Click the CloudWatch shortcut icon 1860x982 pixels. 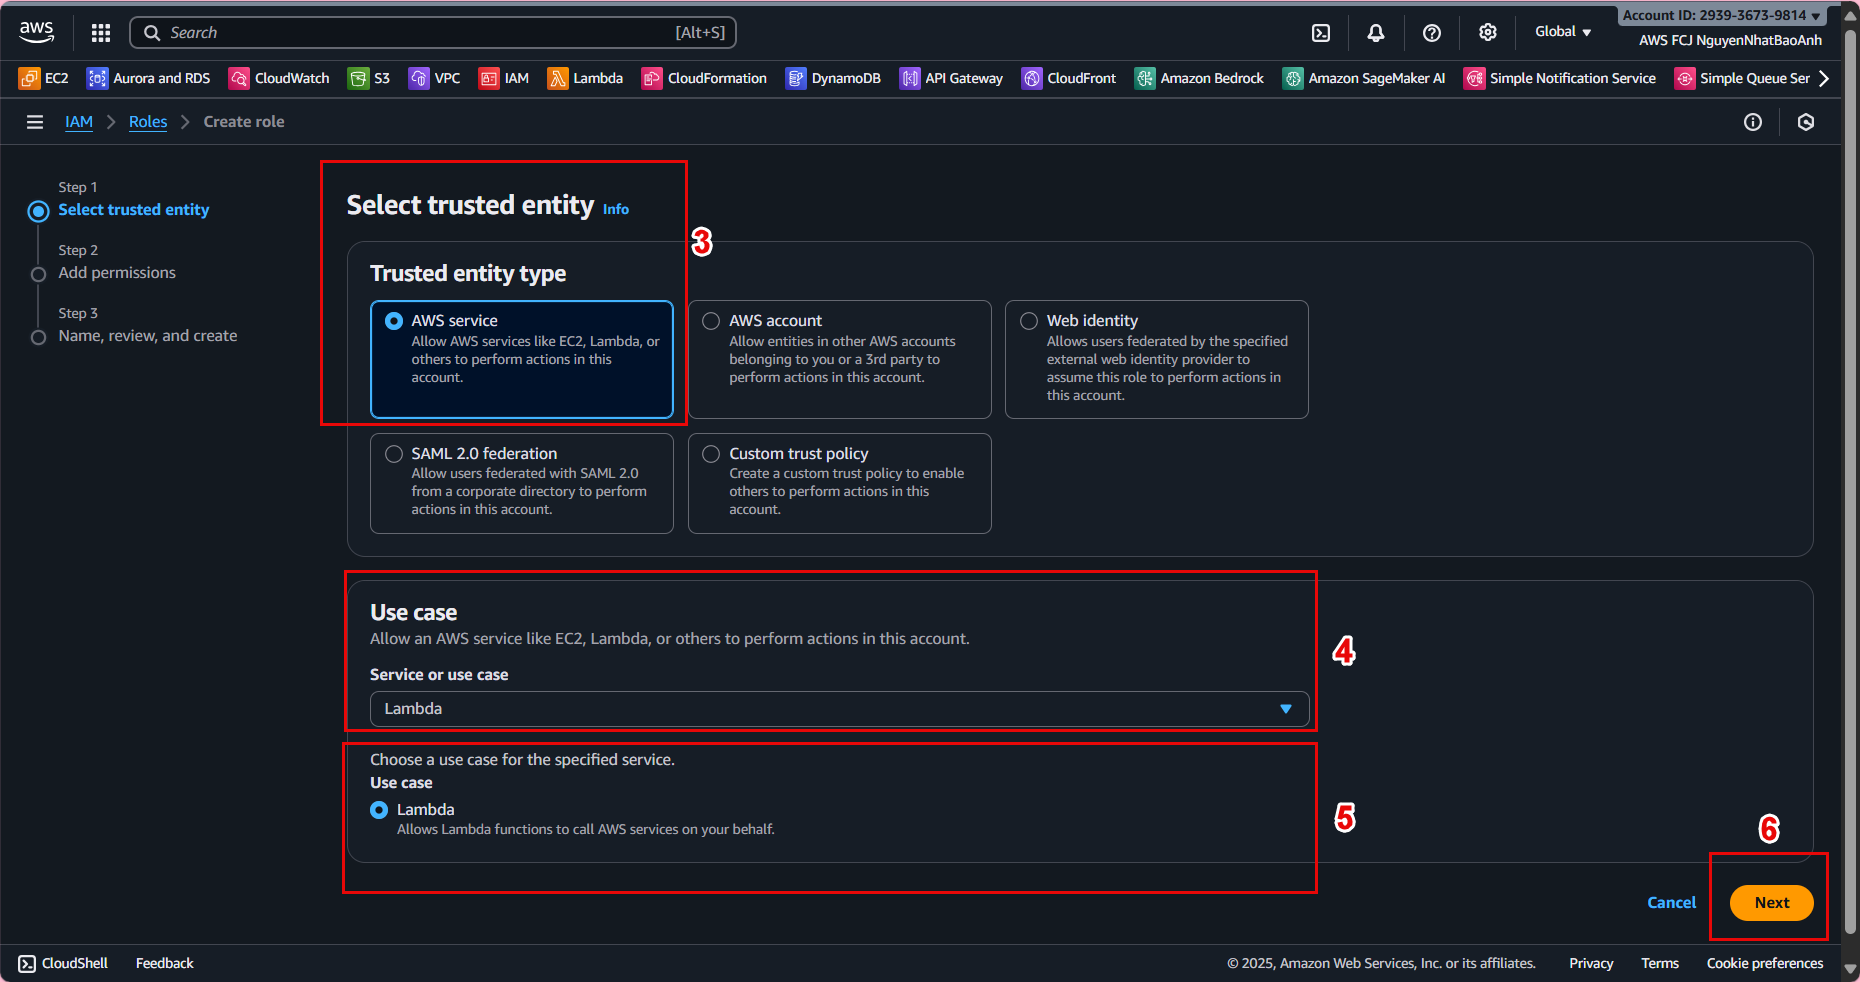pyautogui.click(x=239, y=78)
